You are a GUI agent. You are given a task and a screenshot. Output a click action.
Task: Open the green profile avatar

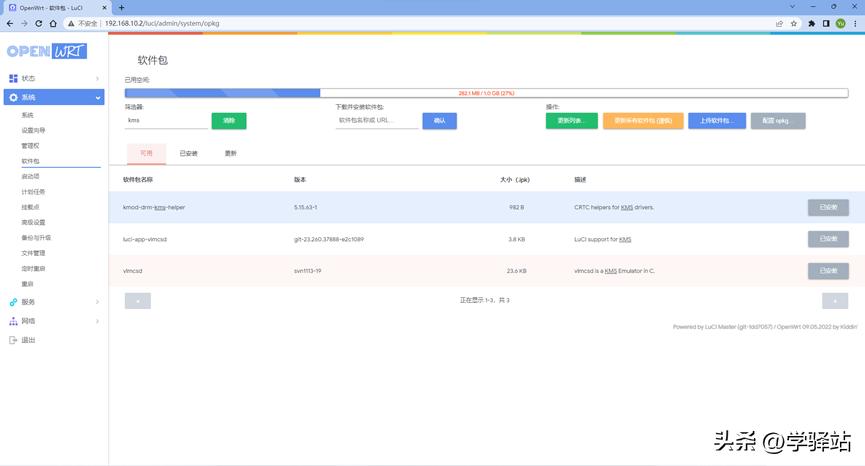tap(840, 23)
